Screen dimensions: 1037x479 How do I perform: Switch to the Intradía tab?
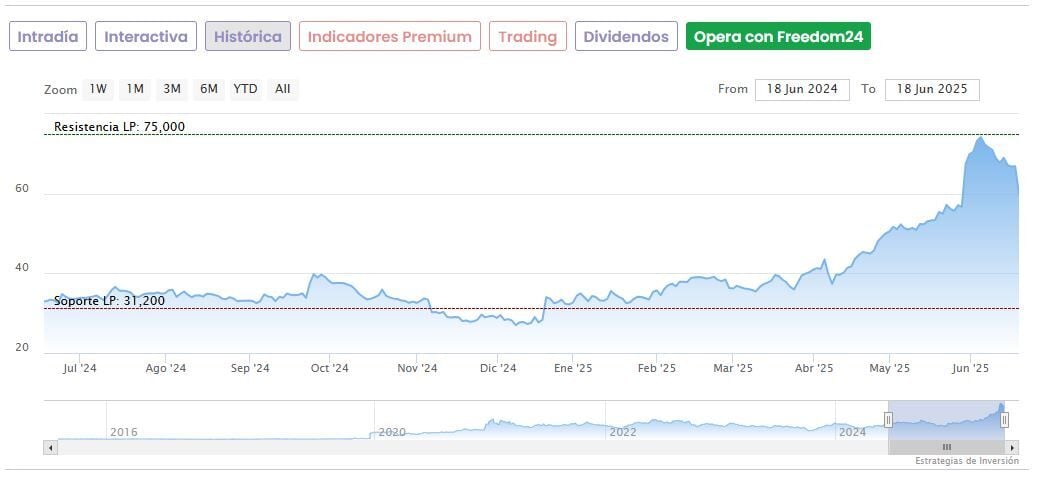[x=48, y=37]
